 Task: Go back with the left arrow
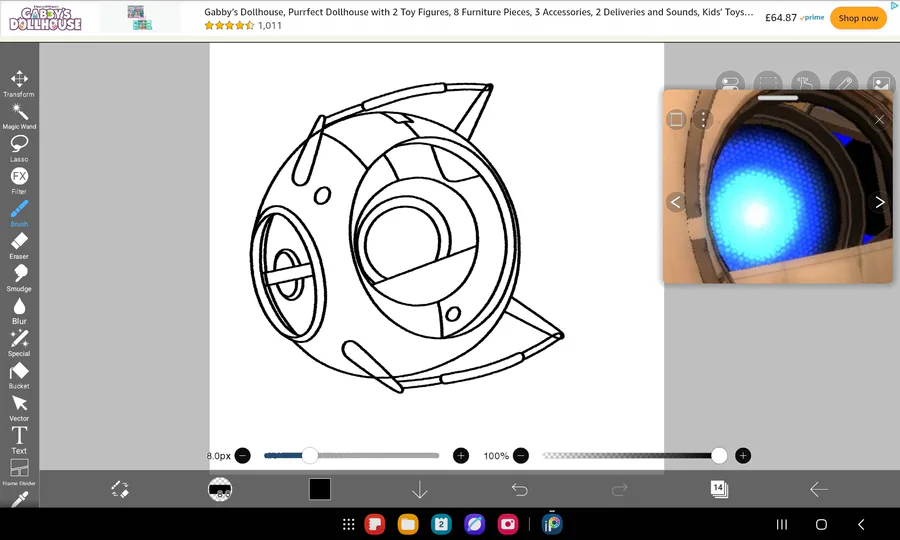[818, 490]
